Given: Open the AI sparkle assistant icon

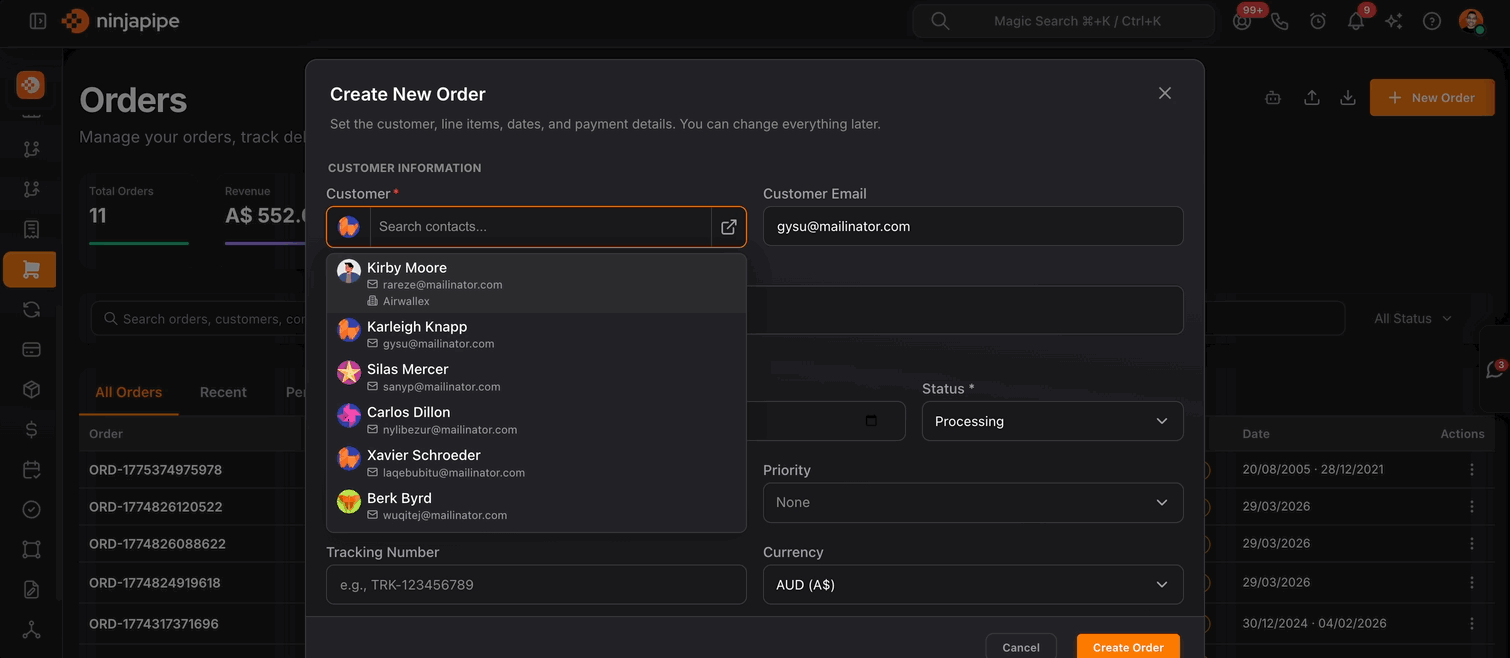Looking at the screenshot, I should [x=1394, y=21].
